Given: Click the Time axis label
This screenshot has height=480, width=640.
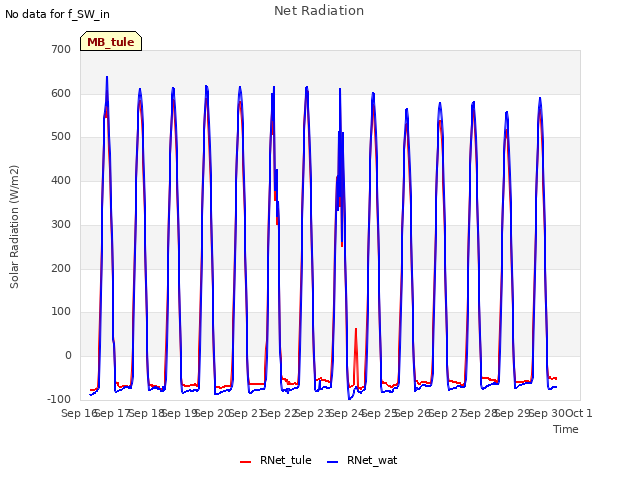Looking at the screenshot, I should click(x=566, y=429).
